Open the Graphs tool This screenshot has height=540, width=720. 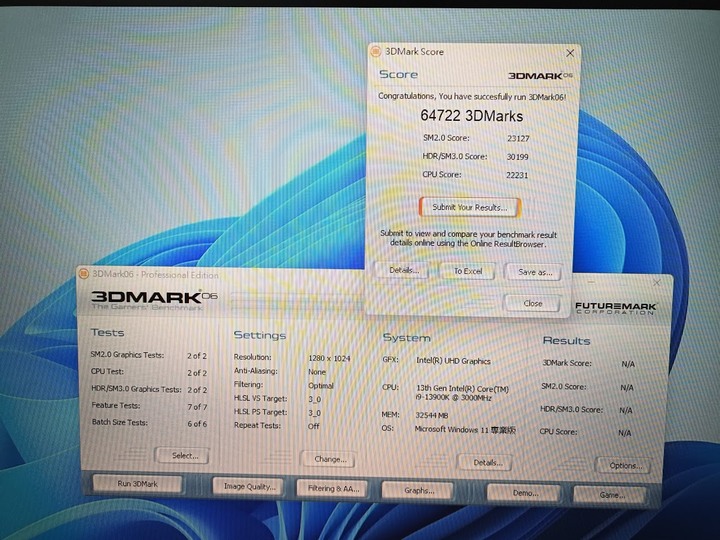click(419, 490)
